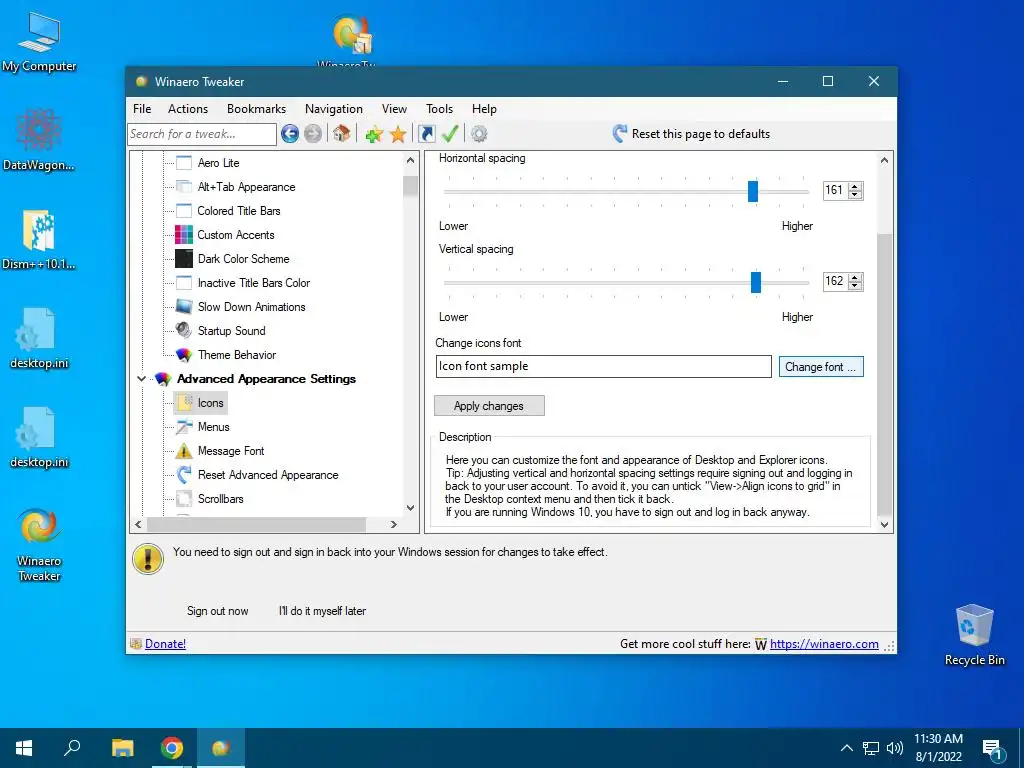
Task: Select the Dism++ desktop folder icon
Action: coord(39,240)
